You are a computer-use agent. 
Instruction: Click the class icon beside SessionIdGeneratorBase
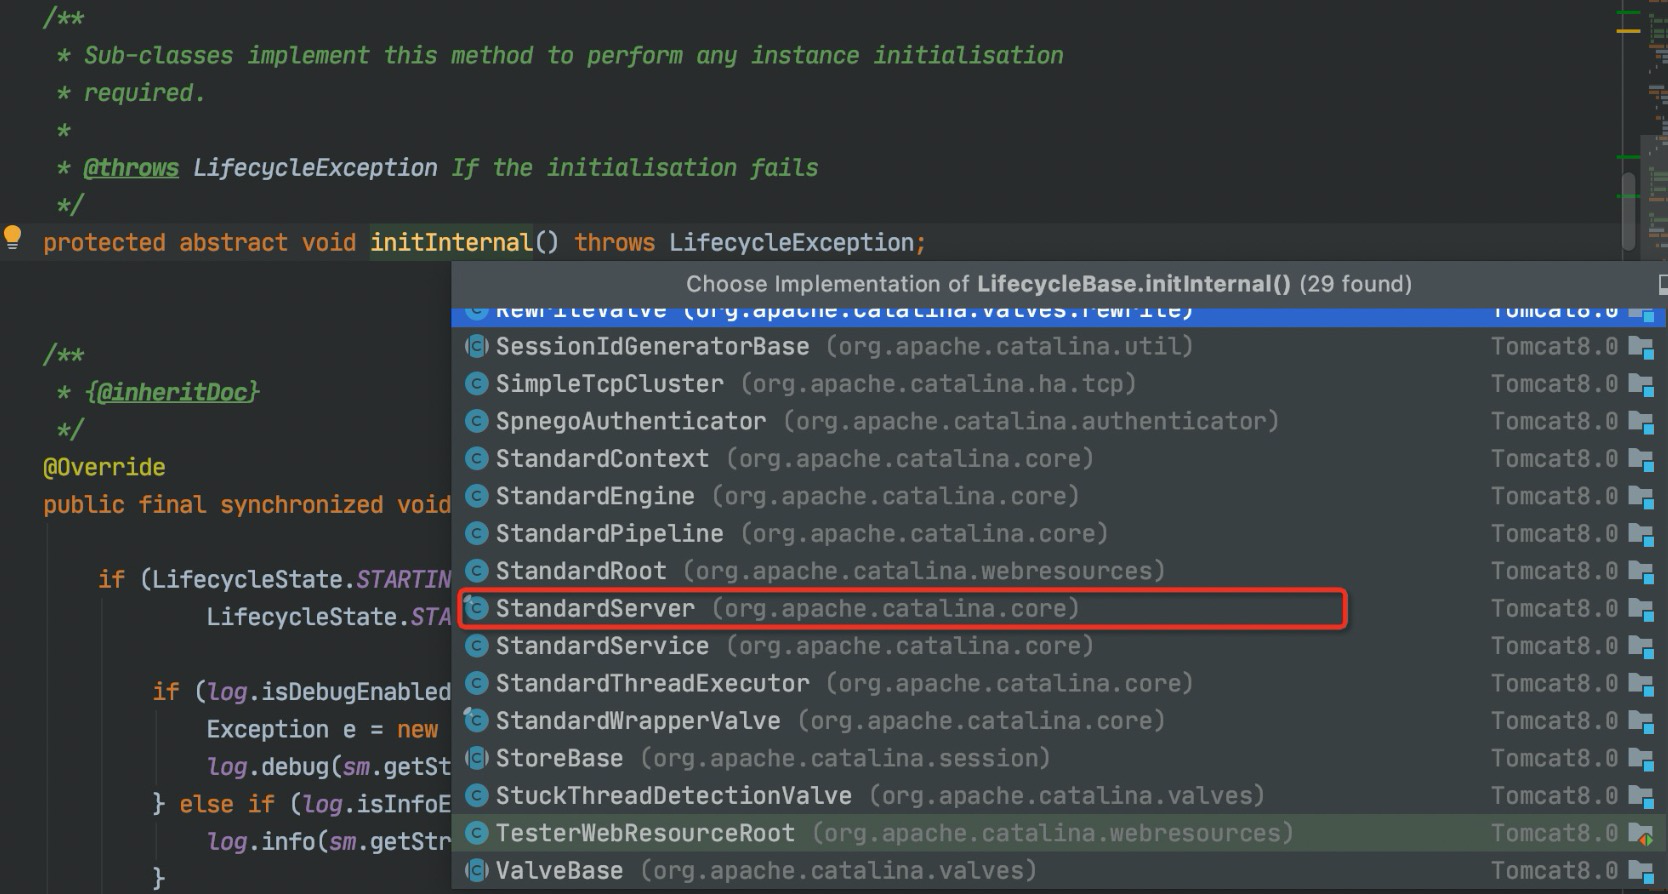[477, 346]
